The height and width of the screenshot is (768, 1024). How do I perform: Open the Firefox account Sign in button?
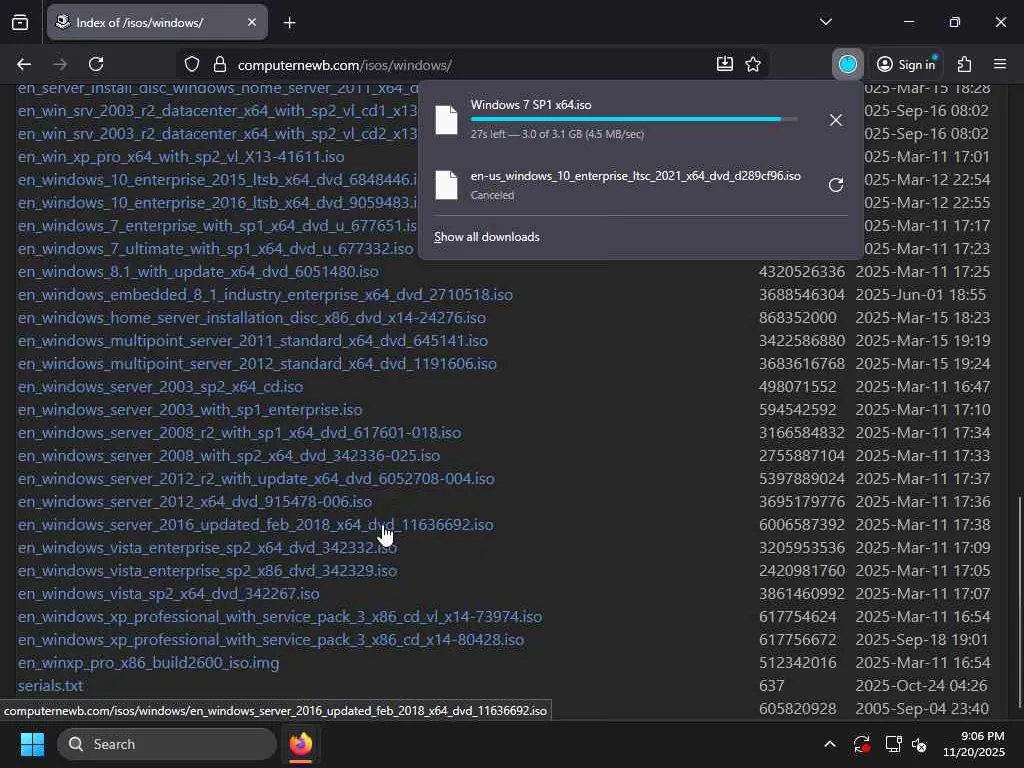click(906, 64)
